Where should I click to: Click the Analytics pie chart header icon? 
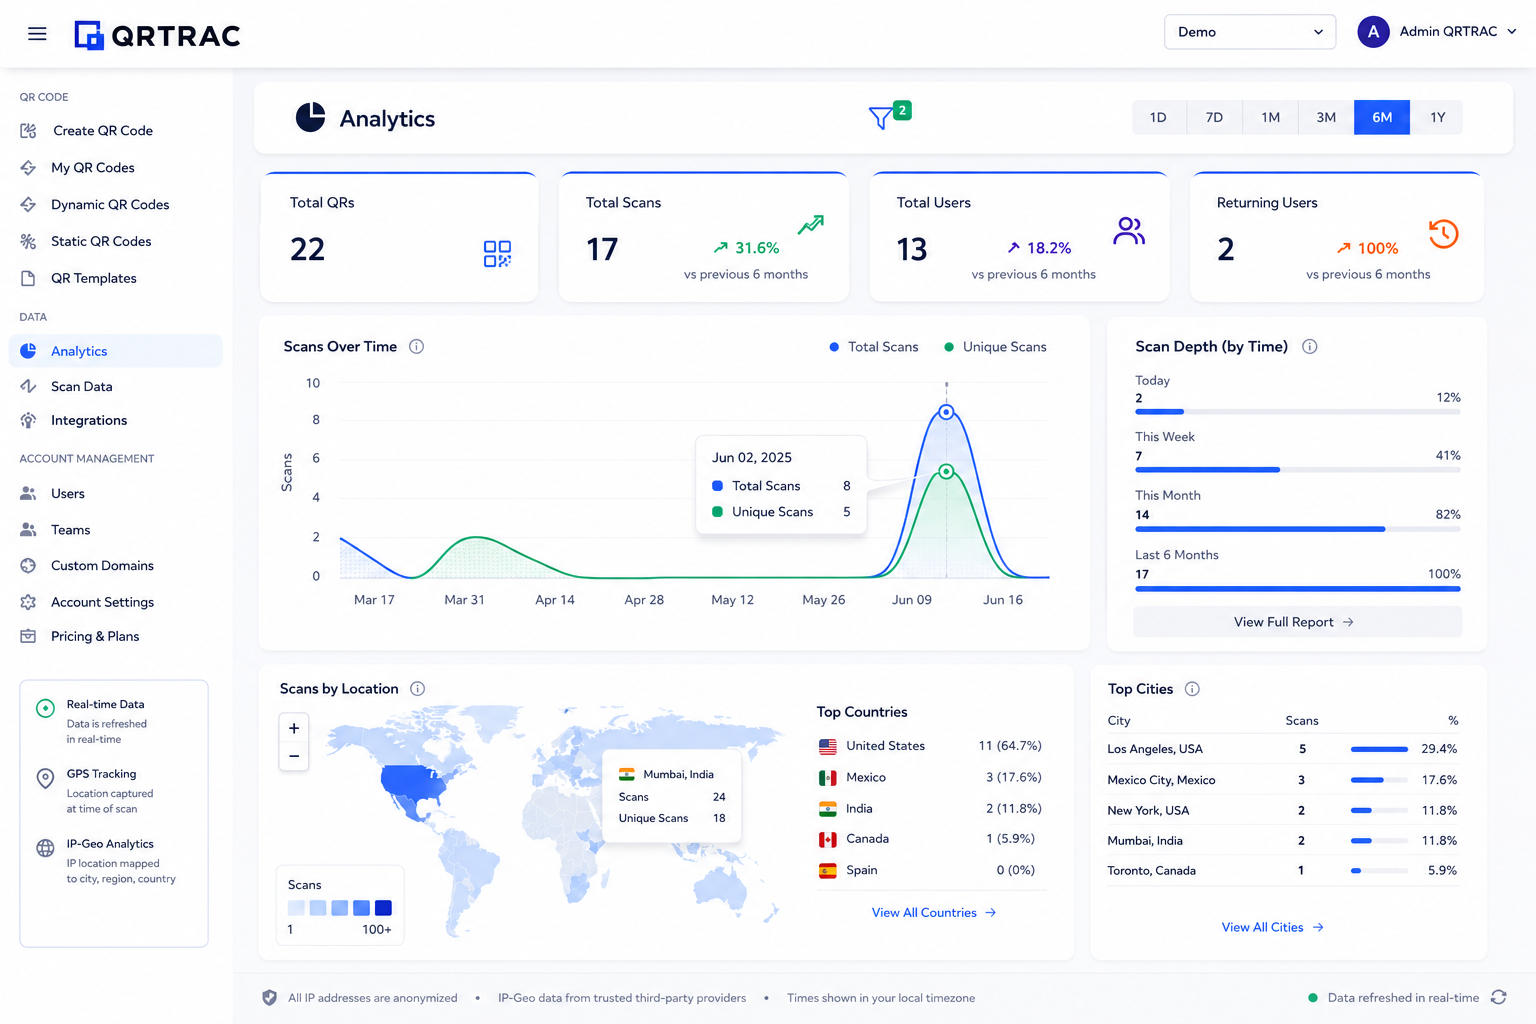tap(310, 117)
